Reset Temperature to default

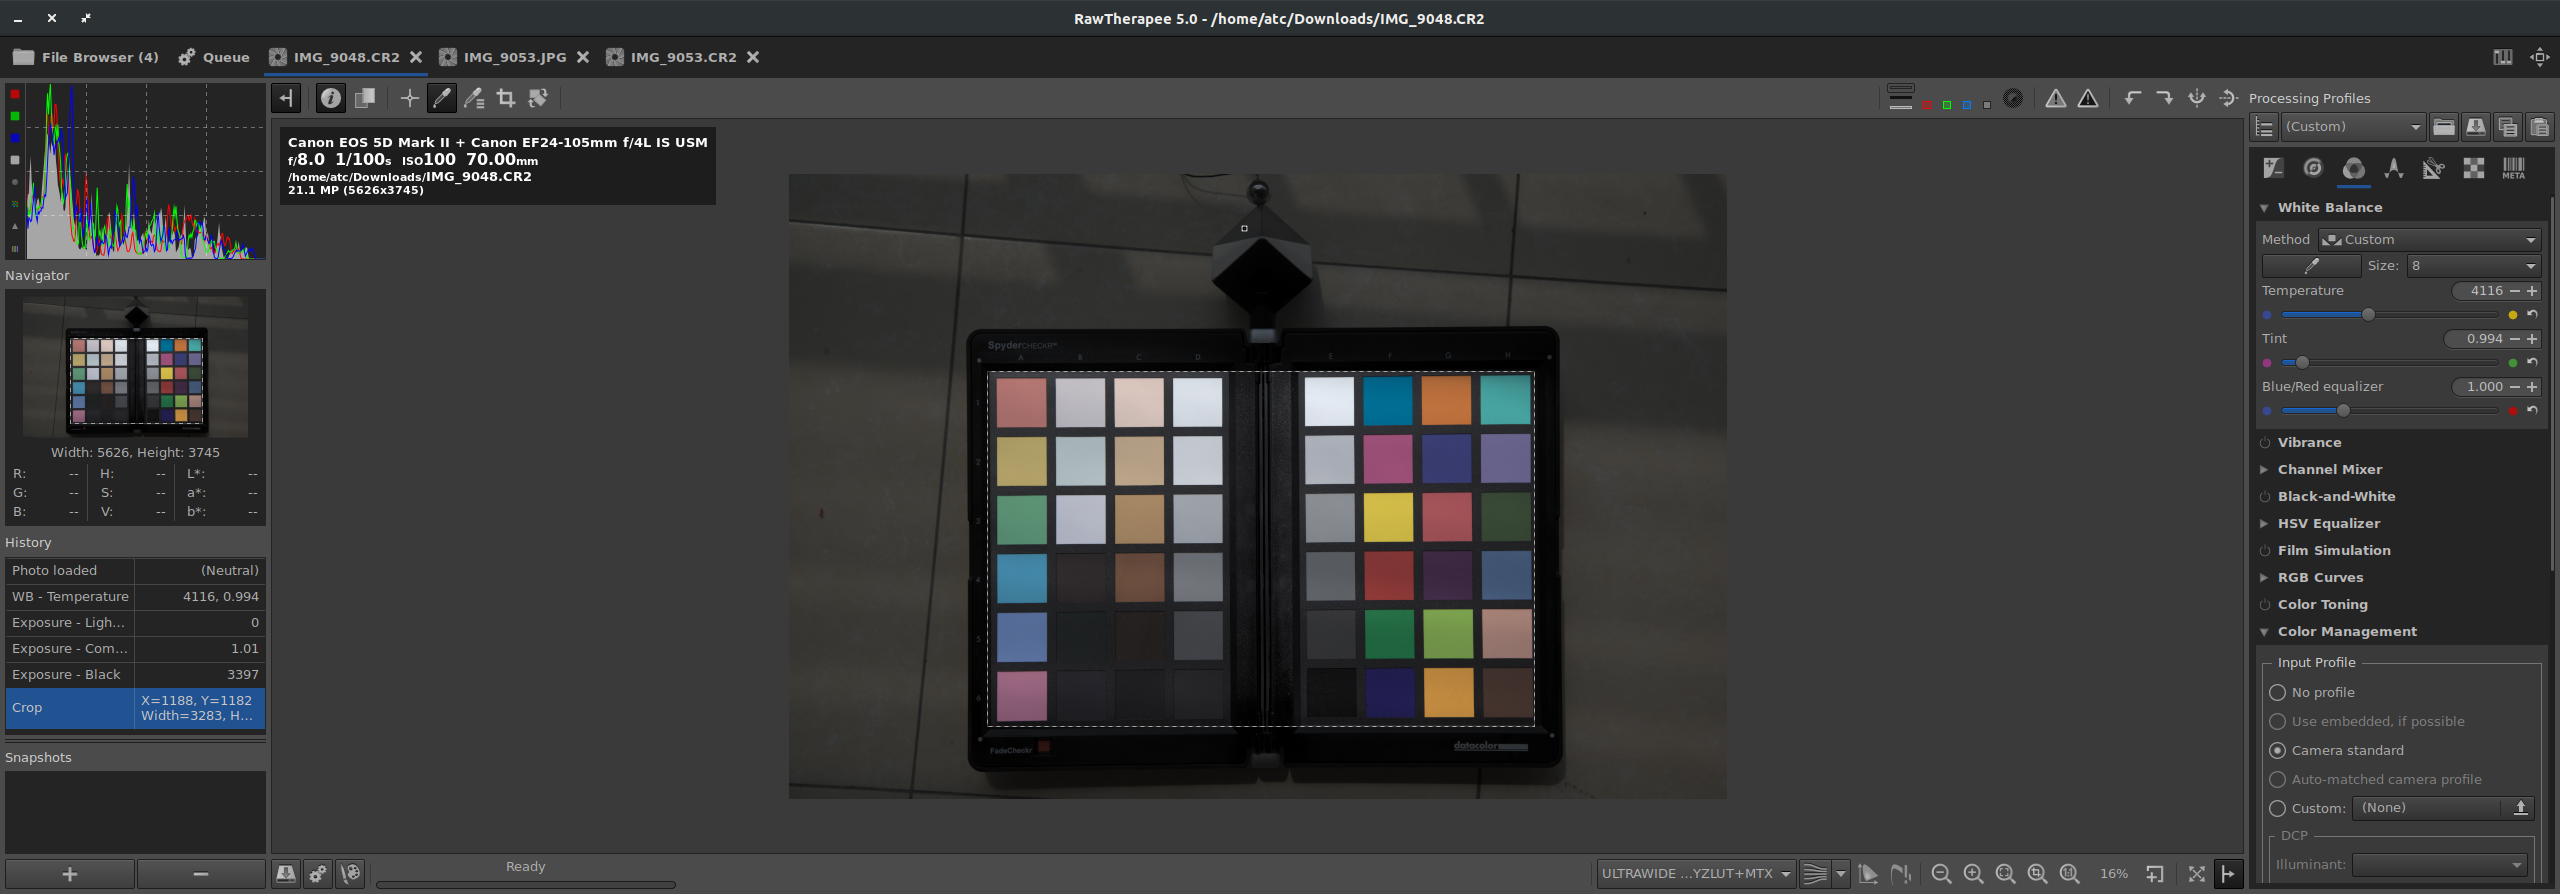click(x=2532, y=314)
